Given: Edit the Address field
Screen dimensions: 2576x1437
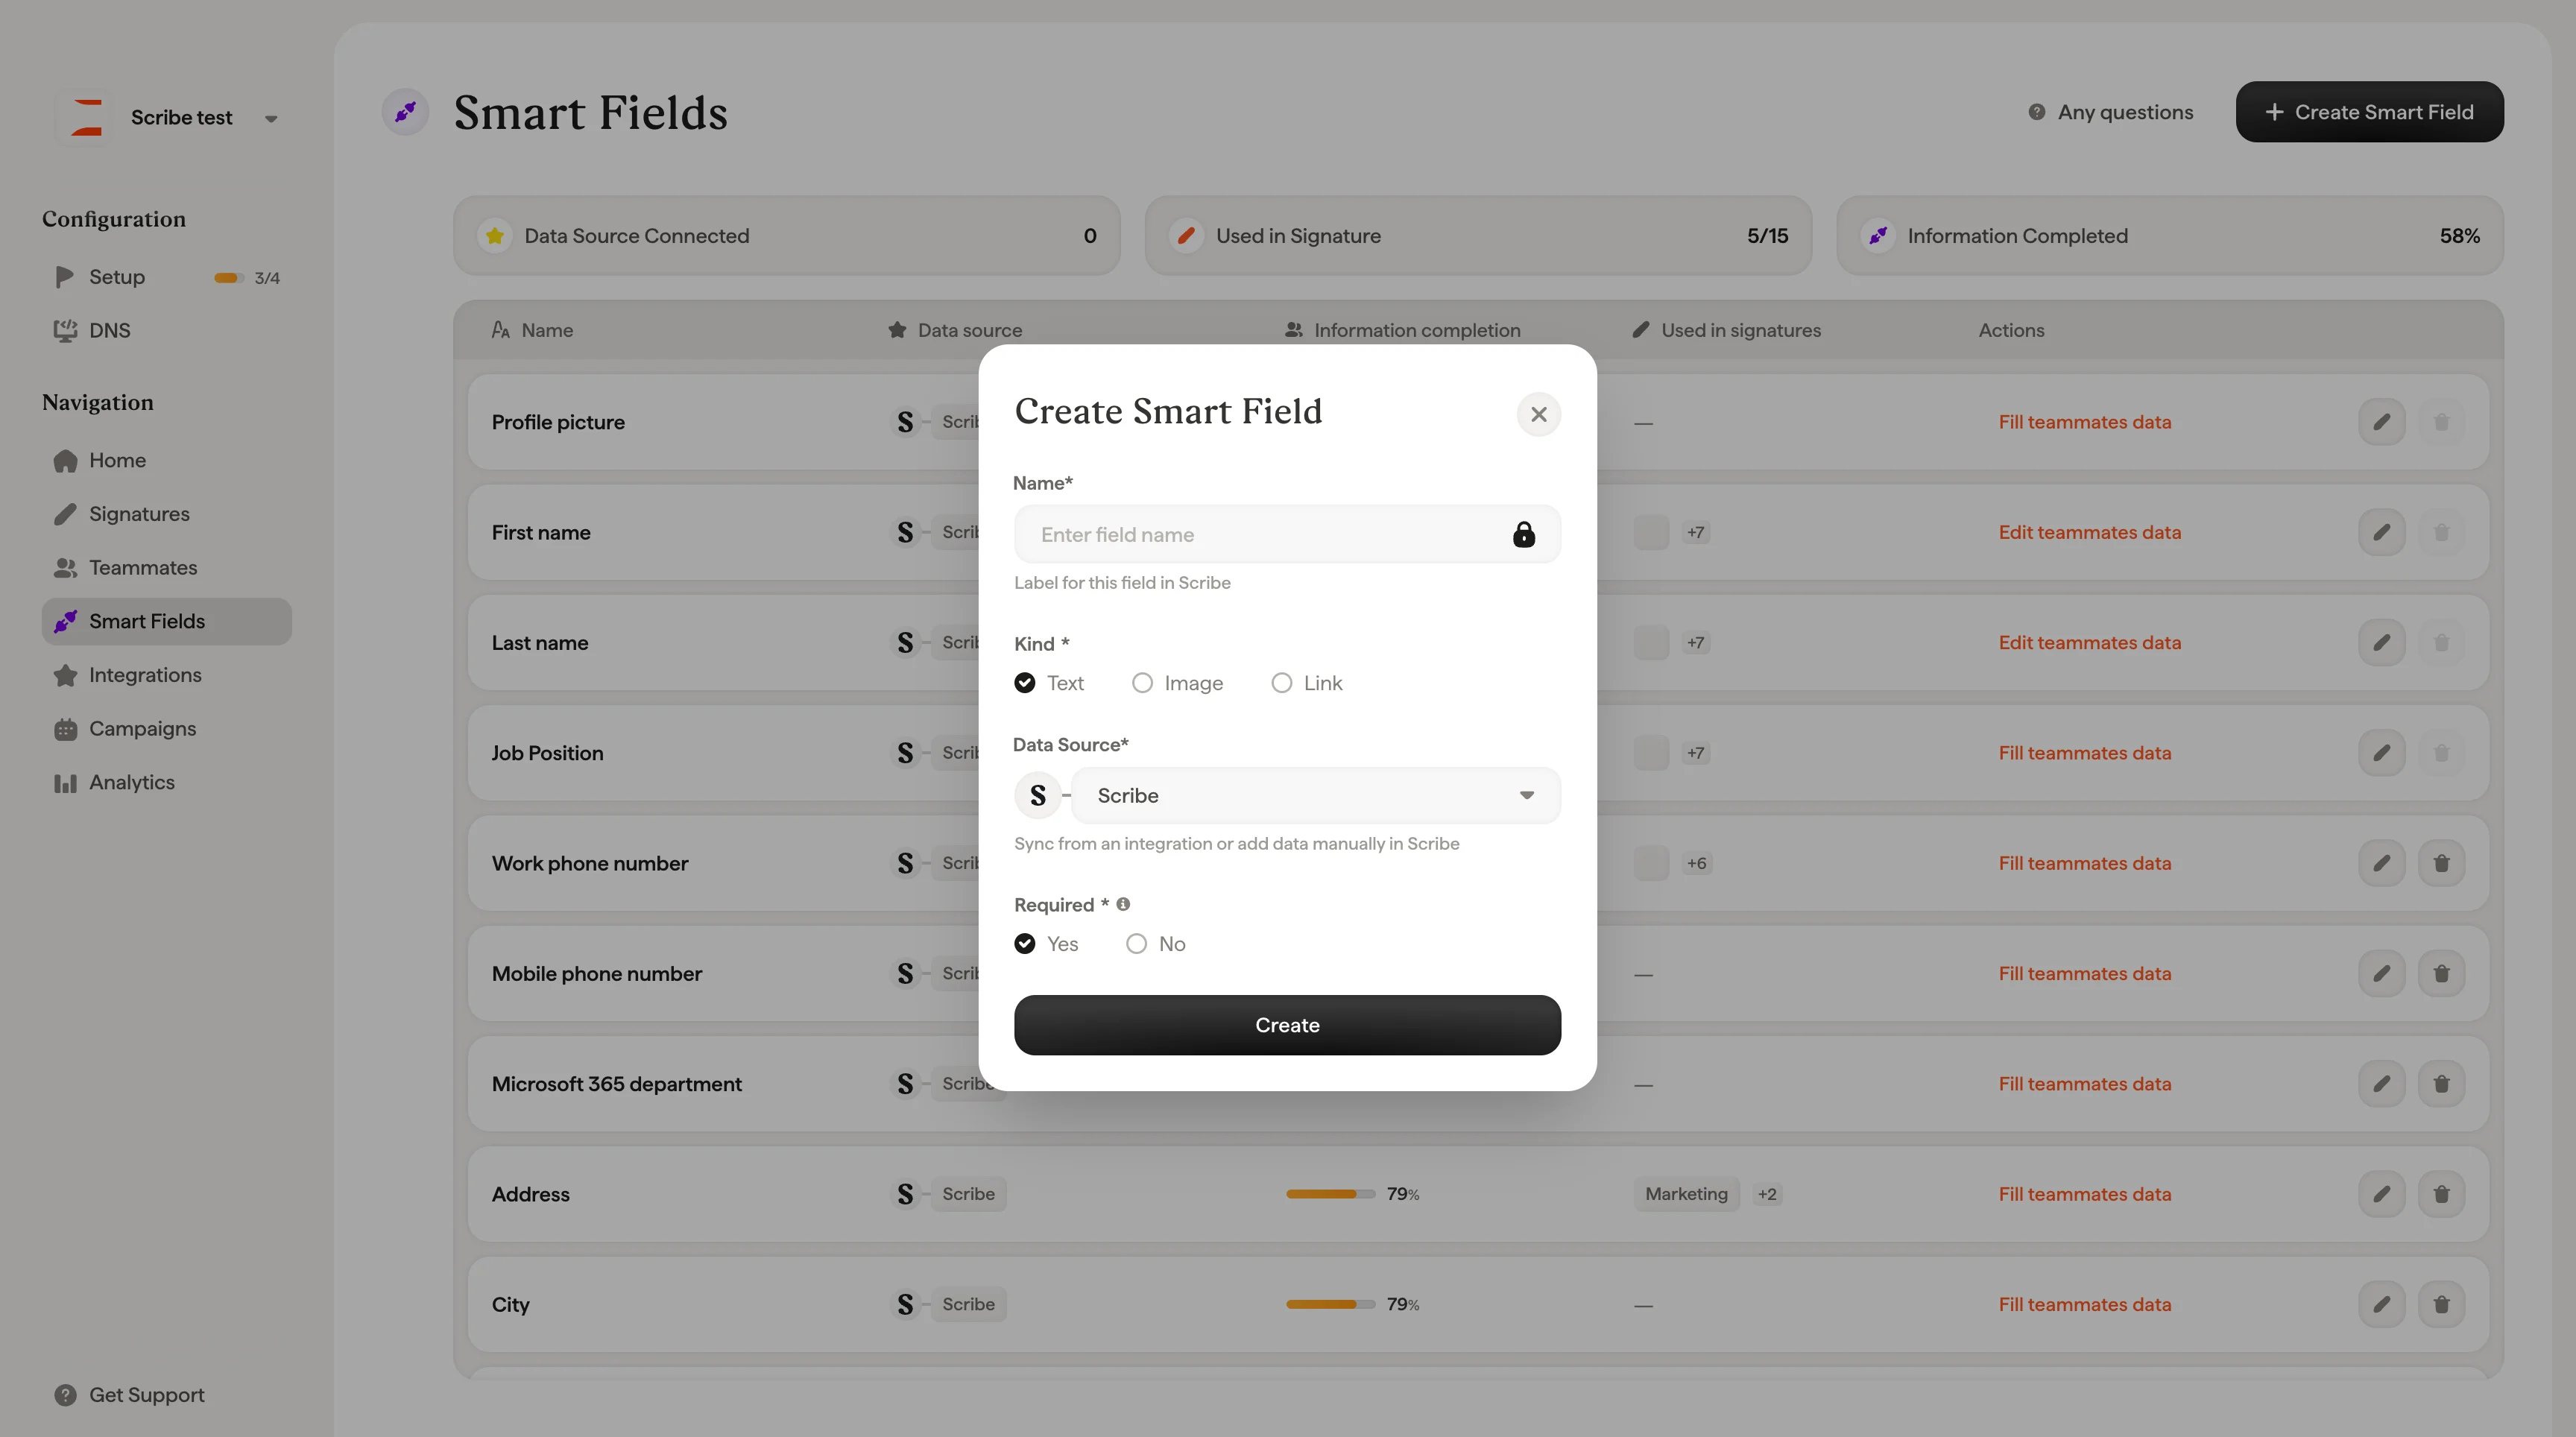Looking at the screenshot, I should pos(2381,1194).
